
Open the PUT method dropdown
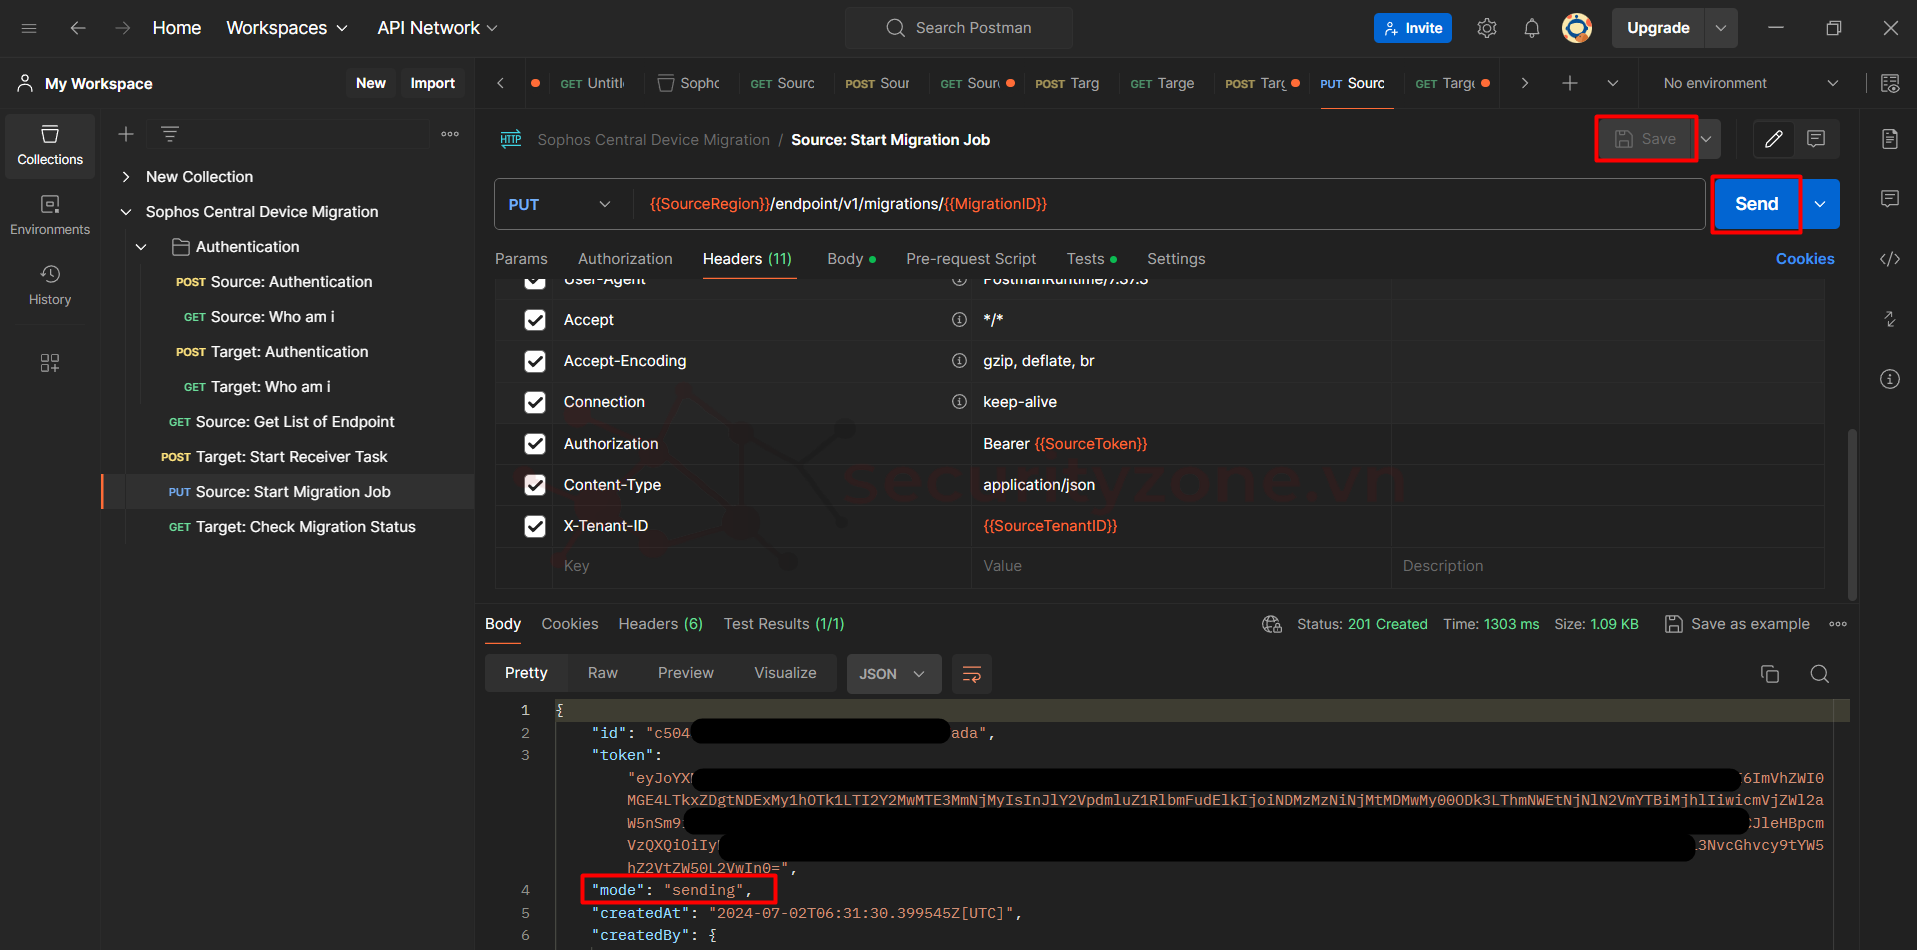point(560,204)
